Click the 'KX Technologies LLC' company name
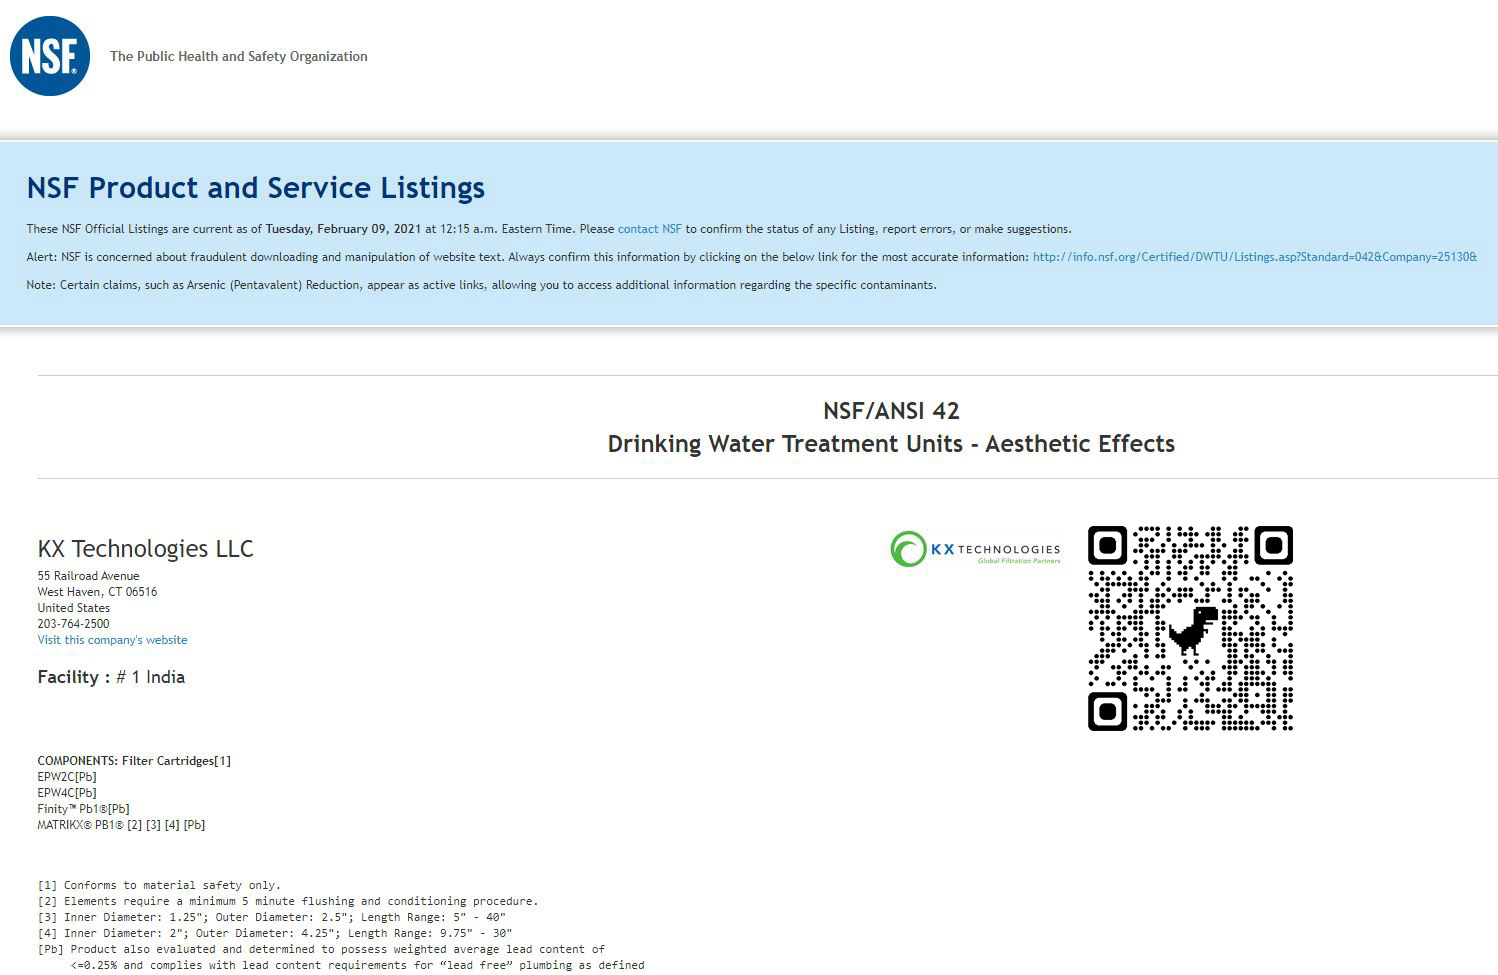 point(146,549)
